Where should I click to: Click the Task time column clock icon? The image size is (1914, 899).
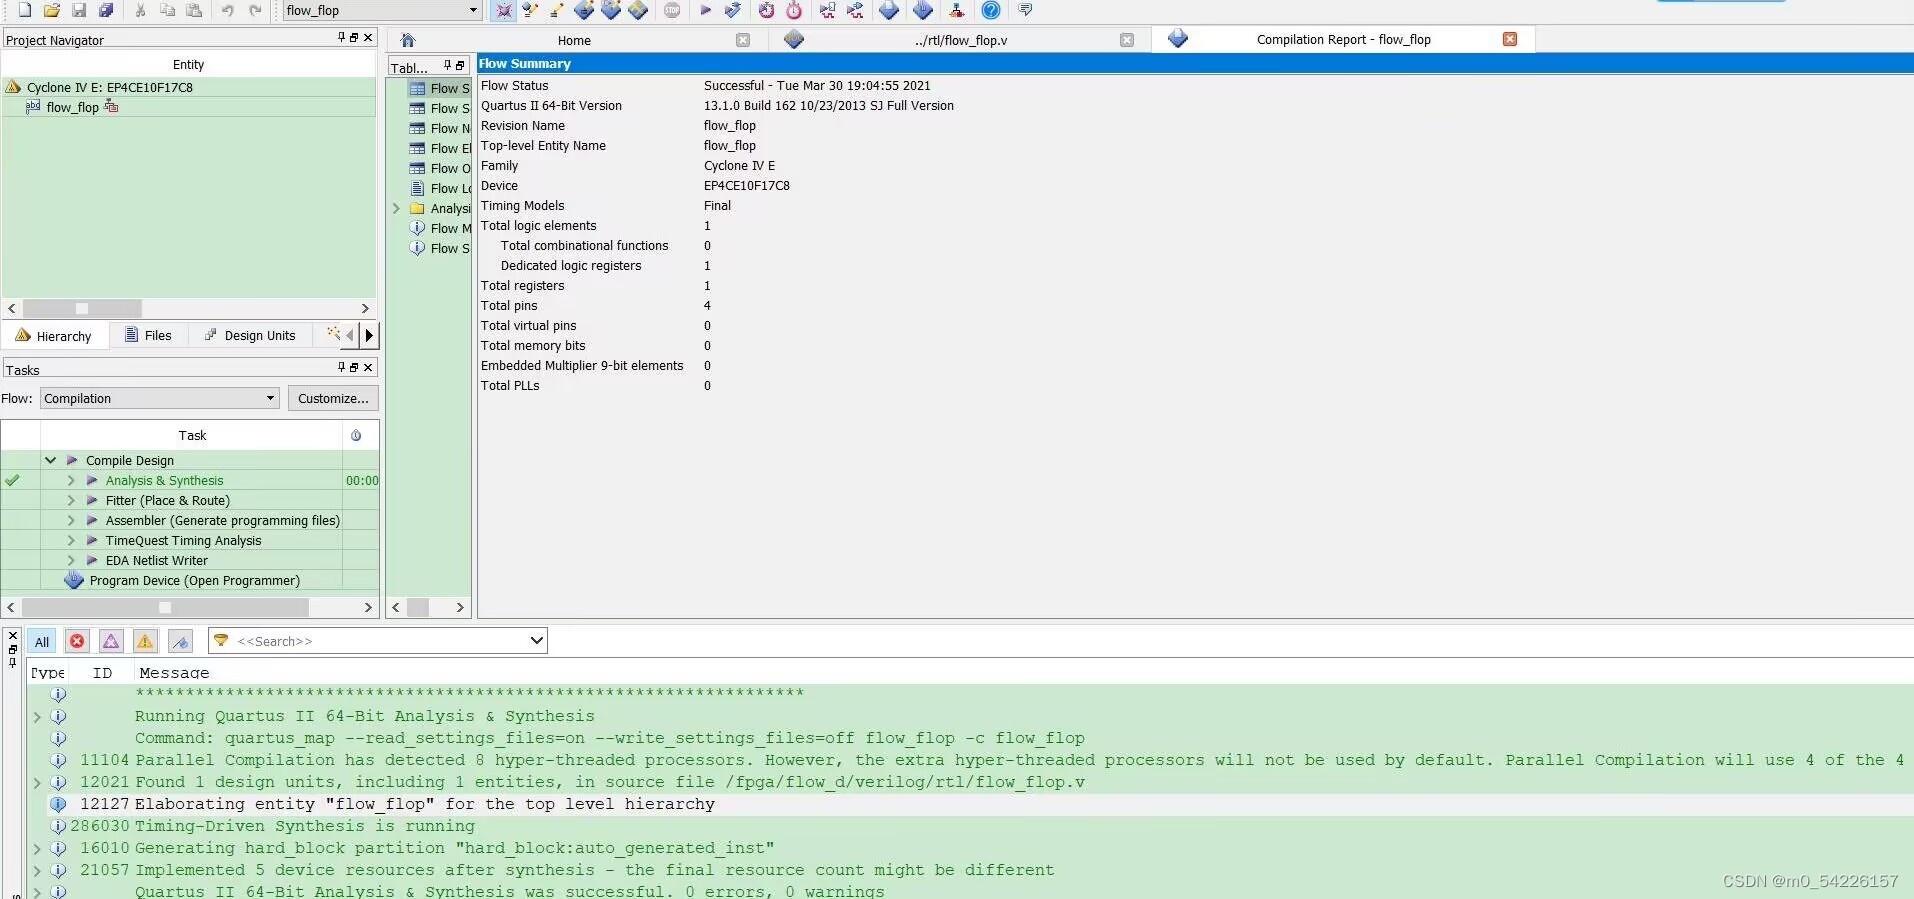pos(356,435)
